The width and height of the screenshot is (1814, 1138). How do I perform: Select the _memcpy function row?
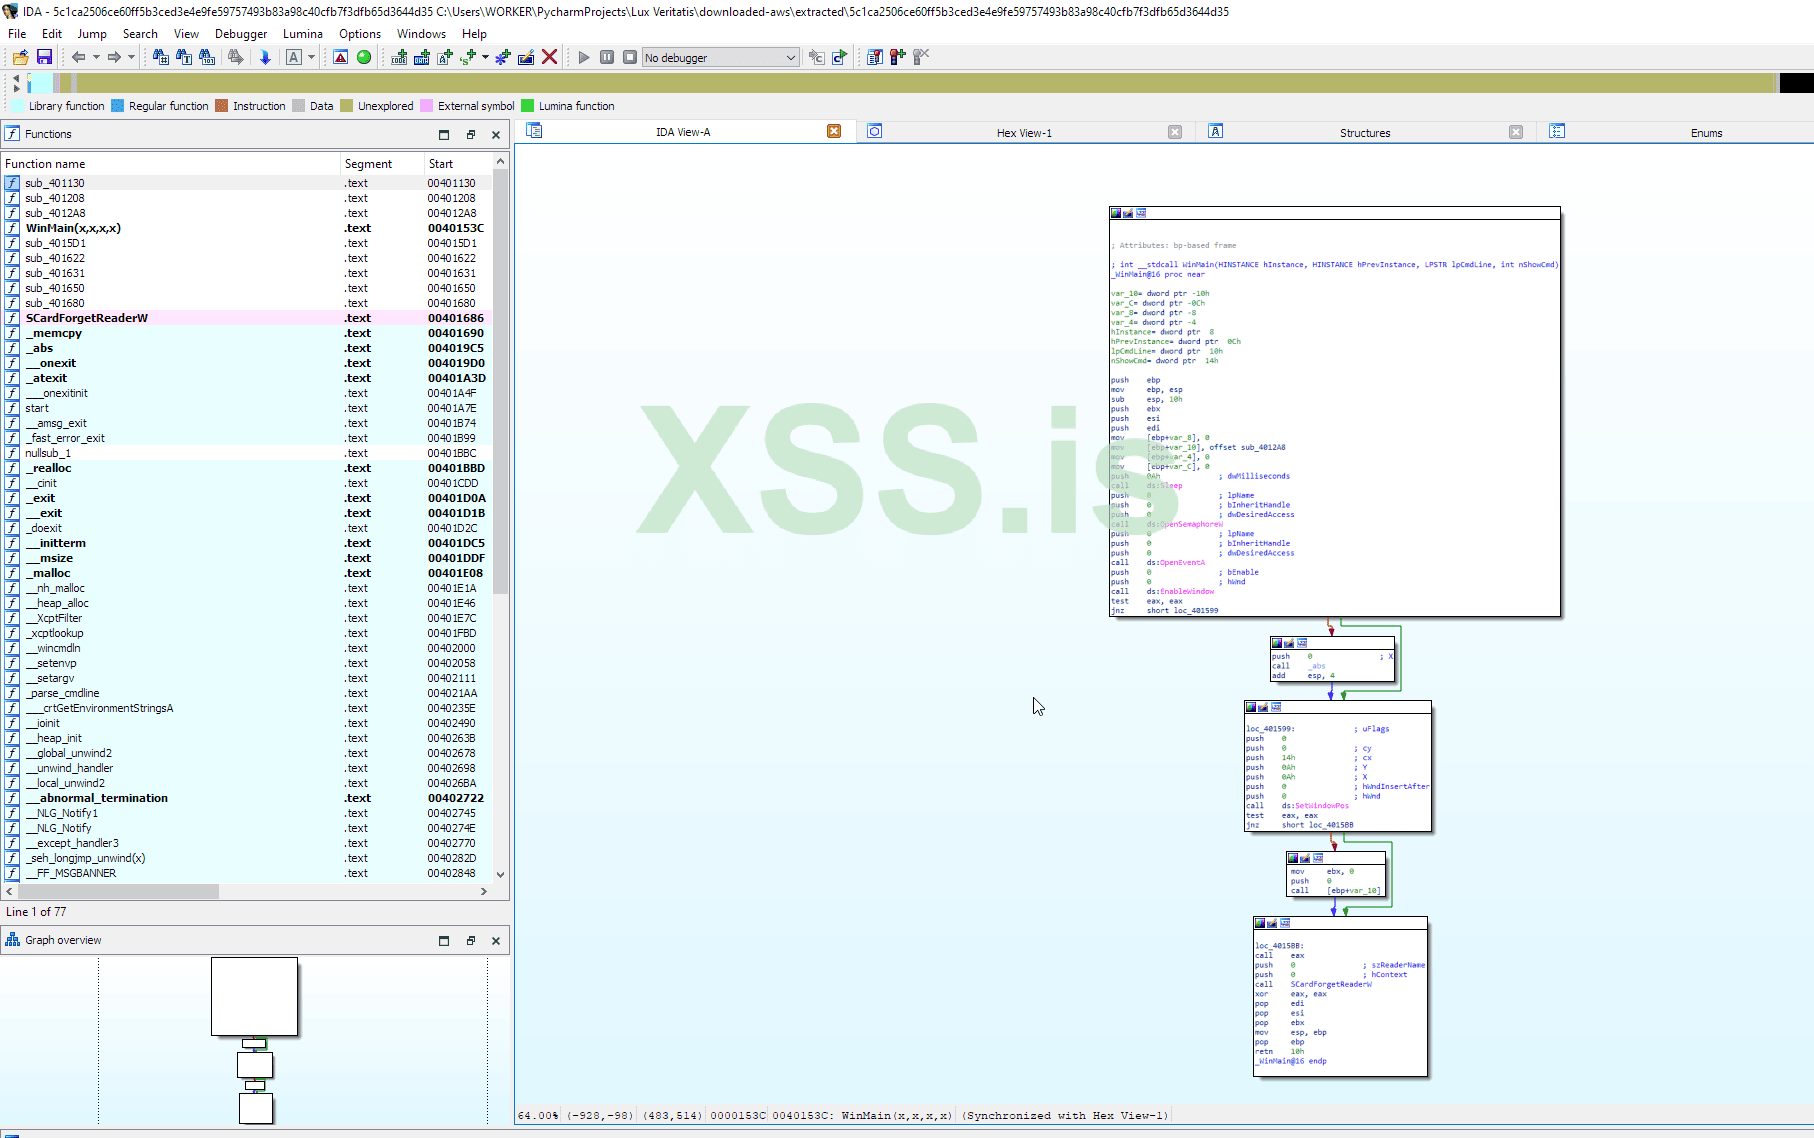[x=247, y=333]
